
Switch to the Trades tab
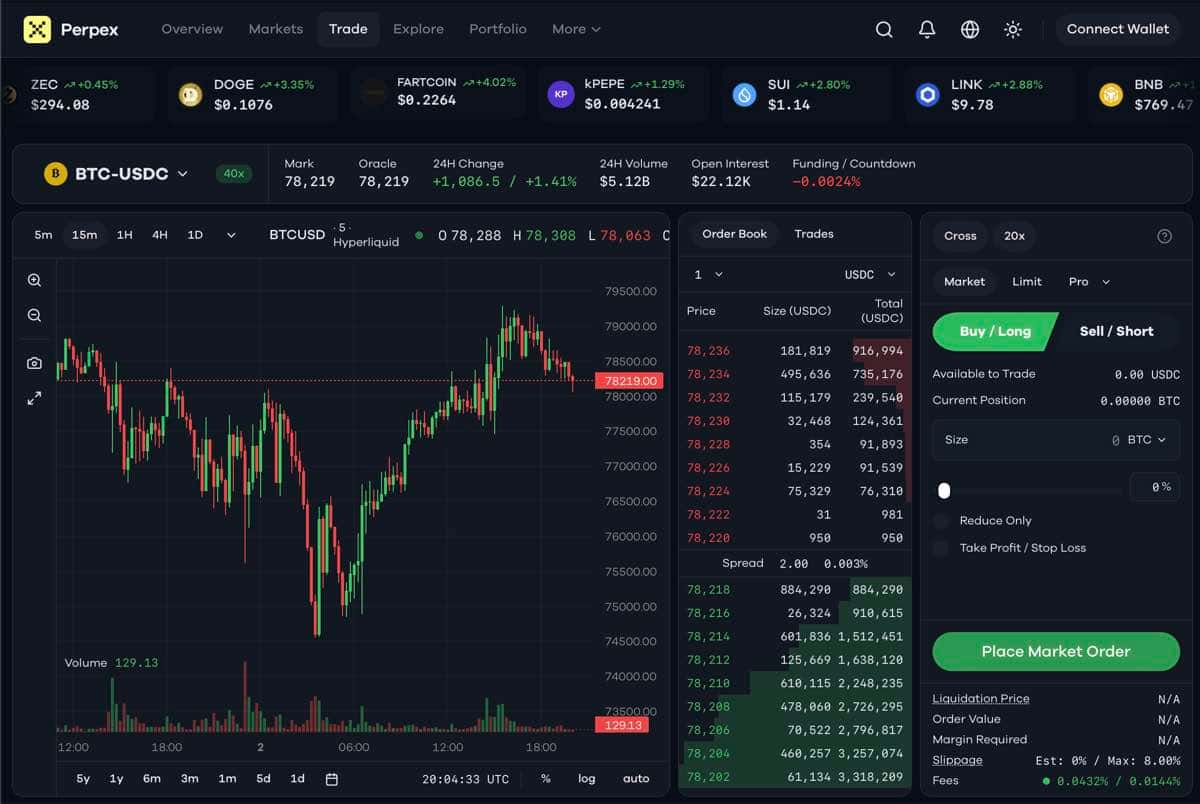tap(813, 234)
